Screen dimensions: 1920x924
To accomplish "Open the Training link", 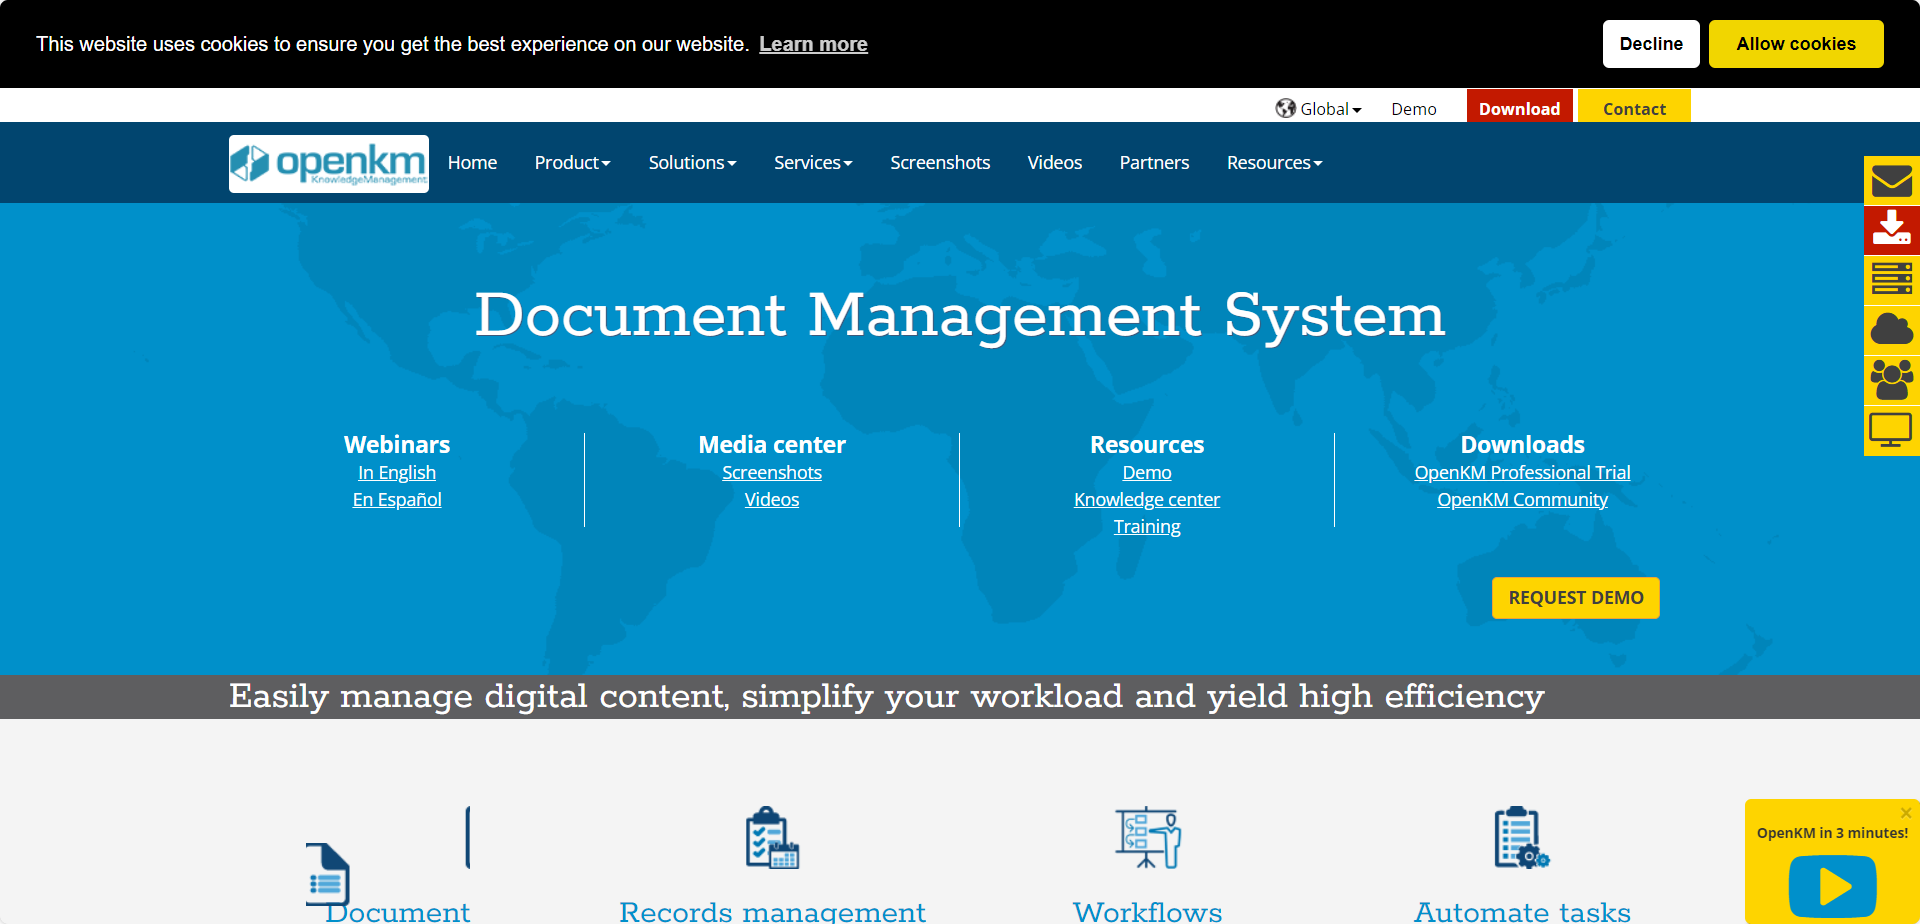I will [x=1147, y=527].
